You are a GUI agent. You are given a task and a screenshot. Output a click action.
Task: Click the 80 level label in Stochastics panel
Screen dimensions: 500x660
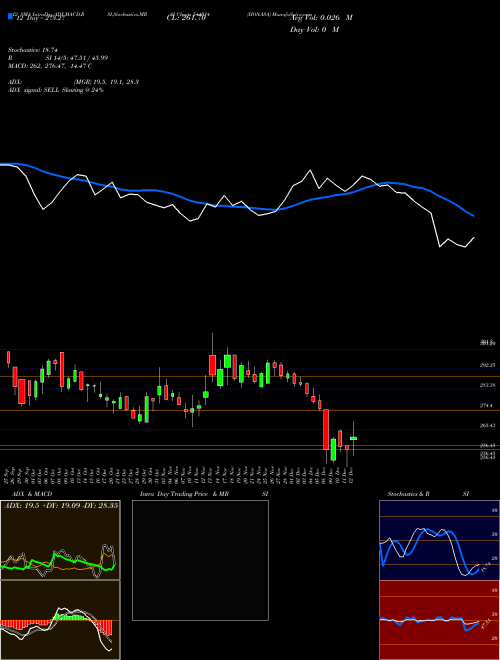click(495, 510)
